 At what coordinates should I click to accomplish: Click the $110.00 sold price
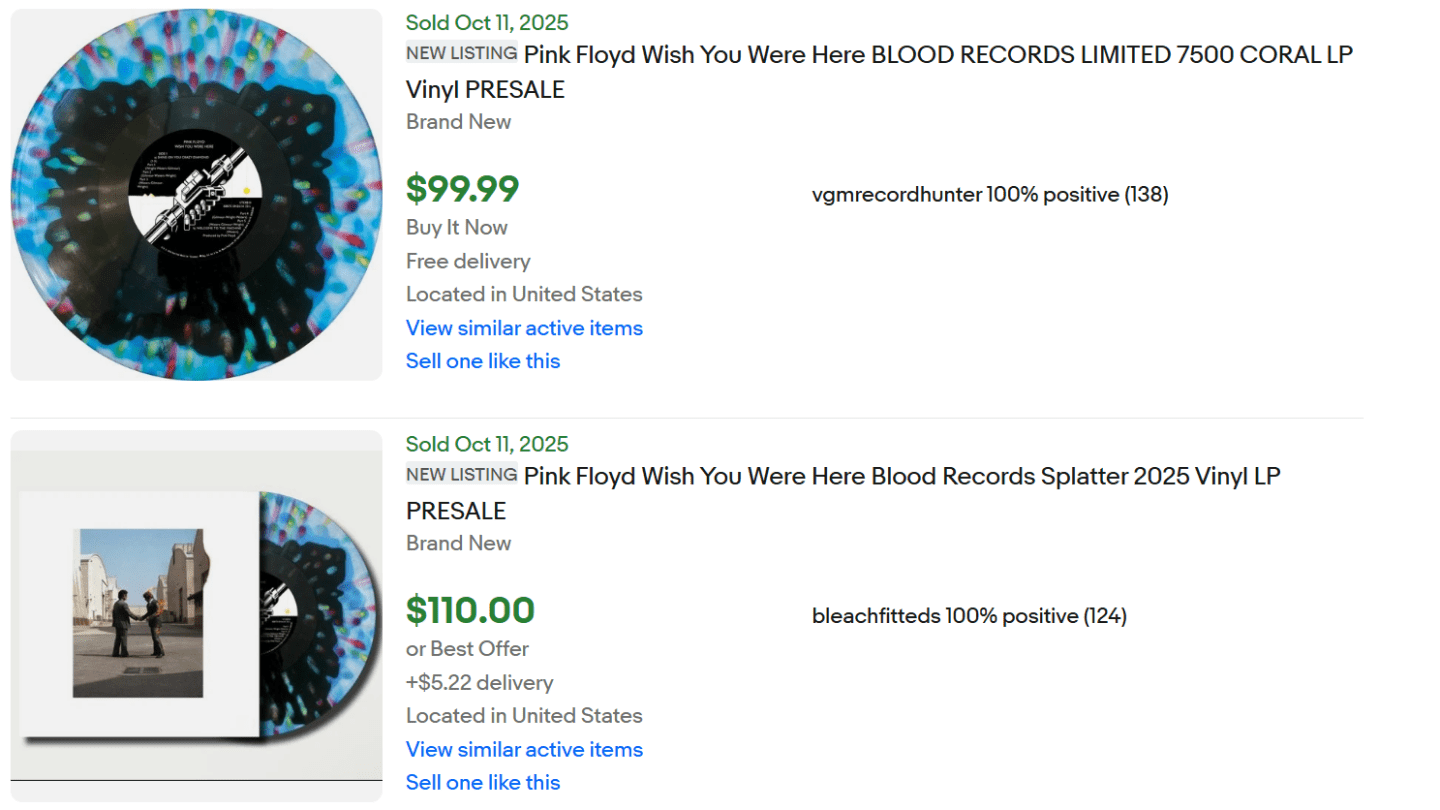pos(470,610)
